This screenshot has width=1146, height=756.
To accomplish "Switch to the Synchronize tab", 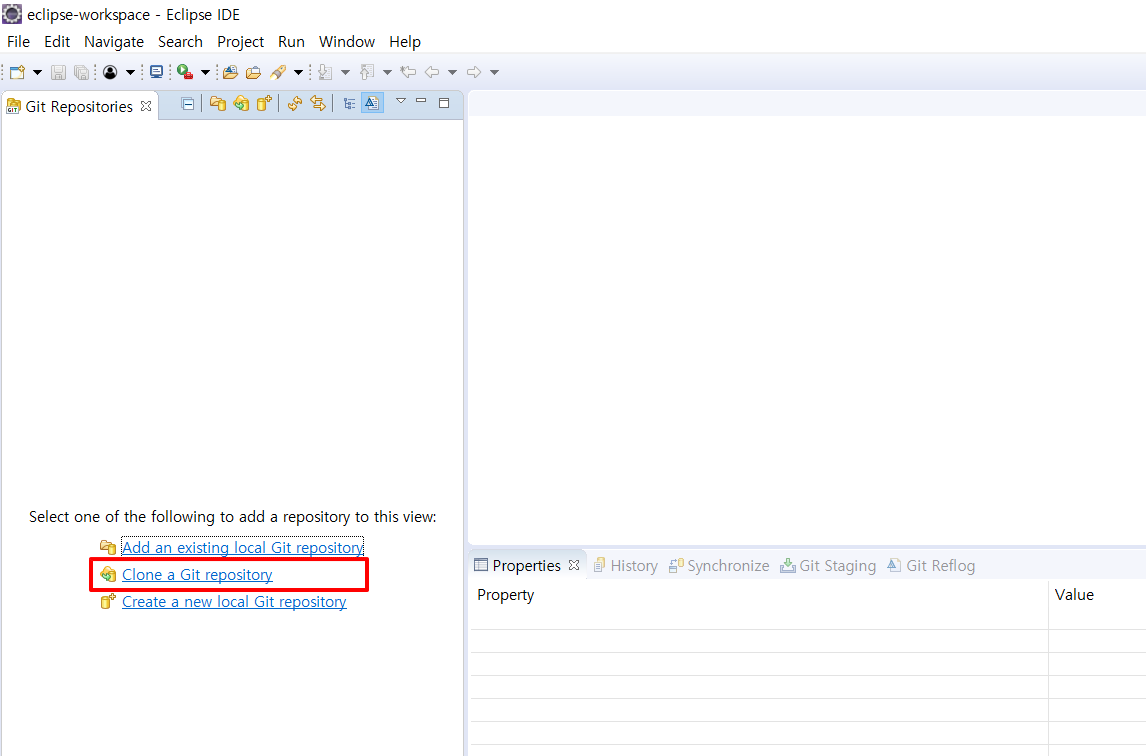I will click(719, 566).
